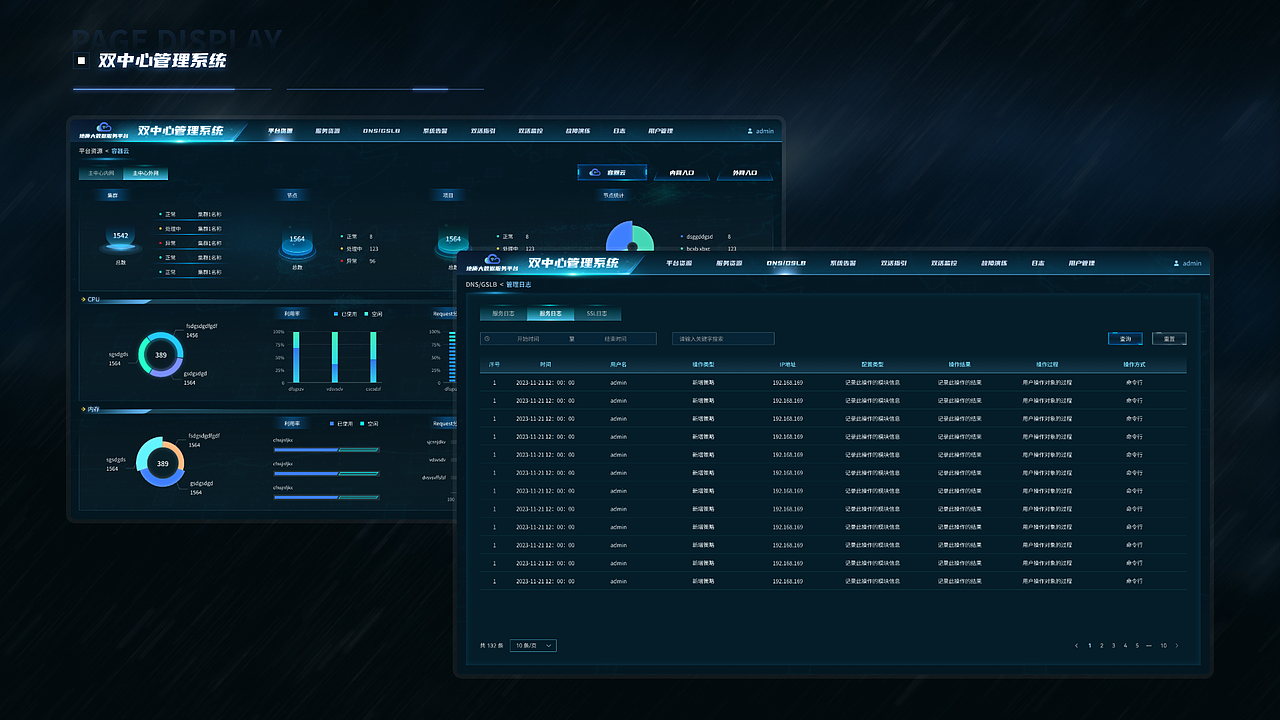Viewport: 1280px width, 720px height.
Task: Click the IP地址 column header
Action: pos(788,365)
